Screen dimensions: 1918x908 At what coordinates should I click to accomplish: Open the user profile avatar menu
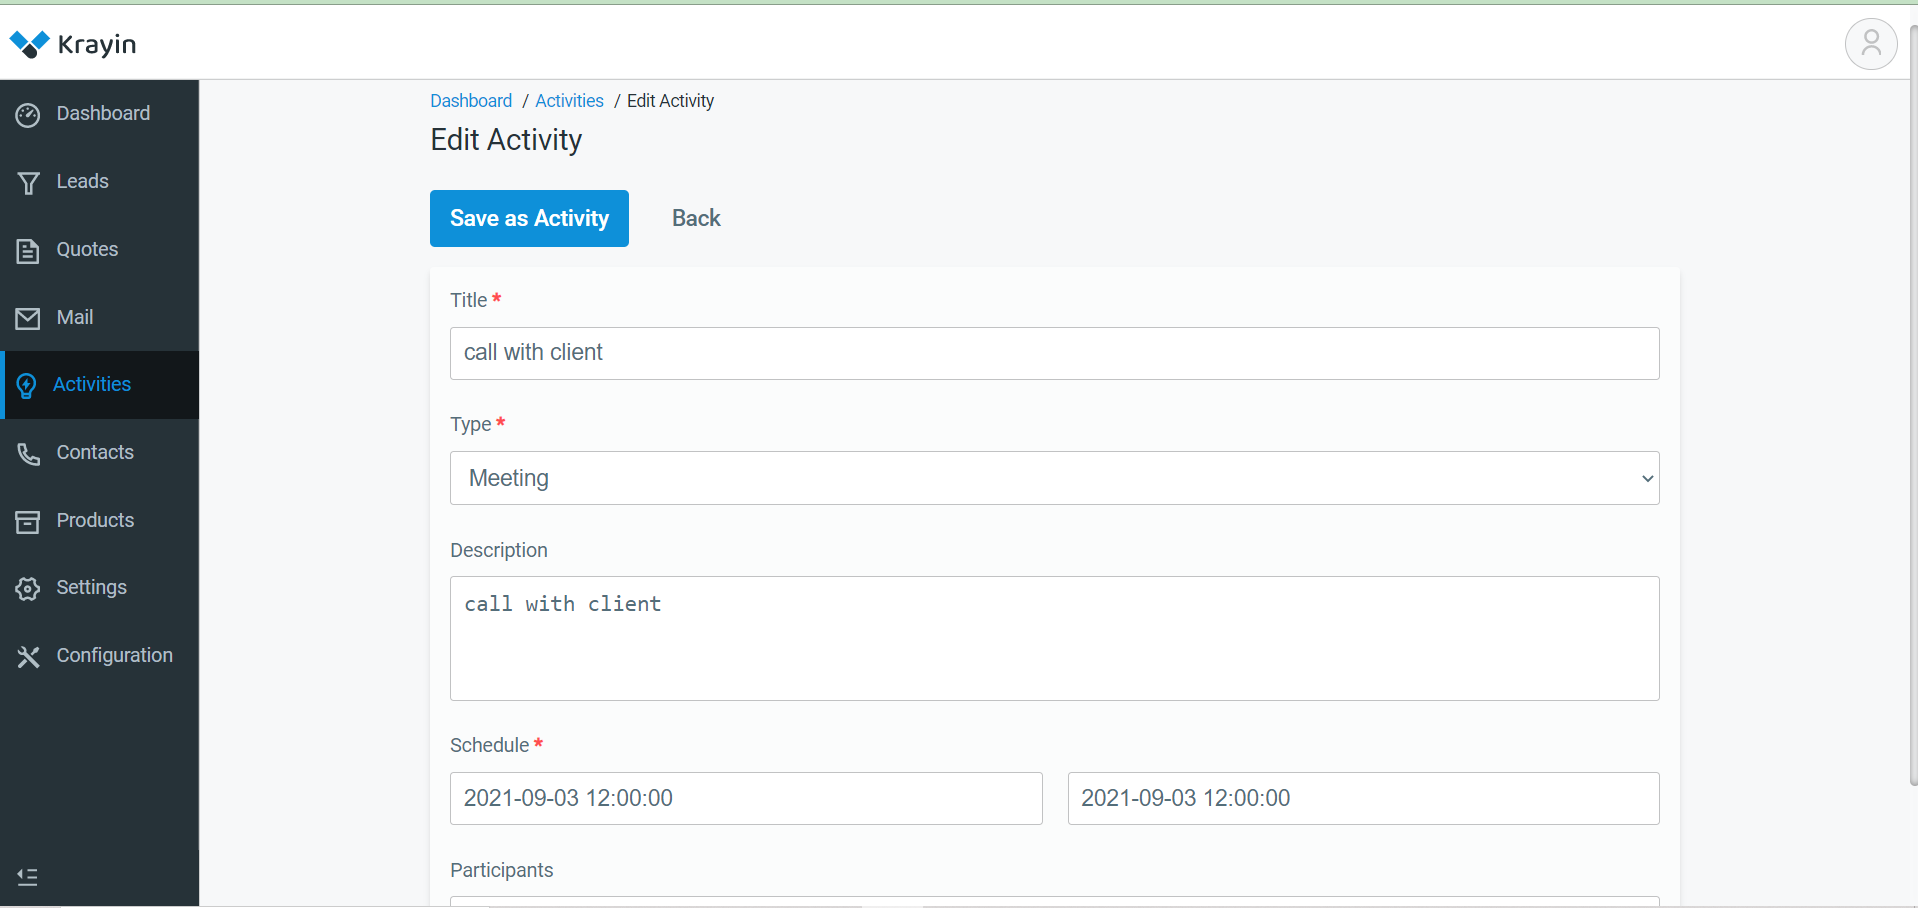[x=1870, y=44]
